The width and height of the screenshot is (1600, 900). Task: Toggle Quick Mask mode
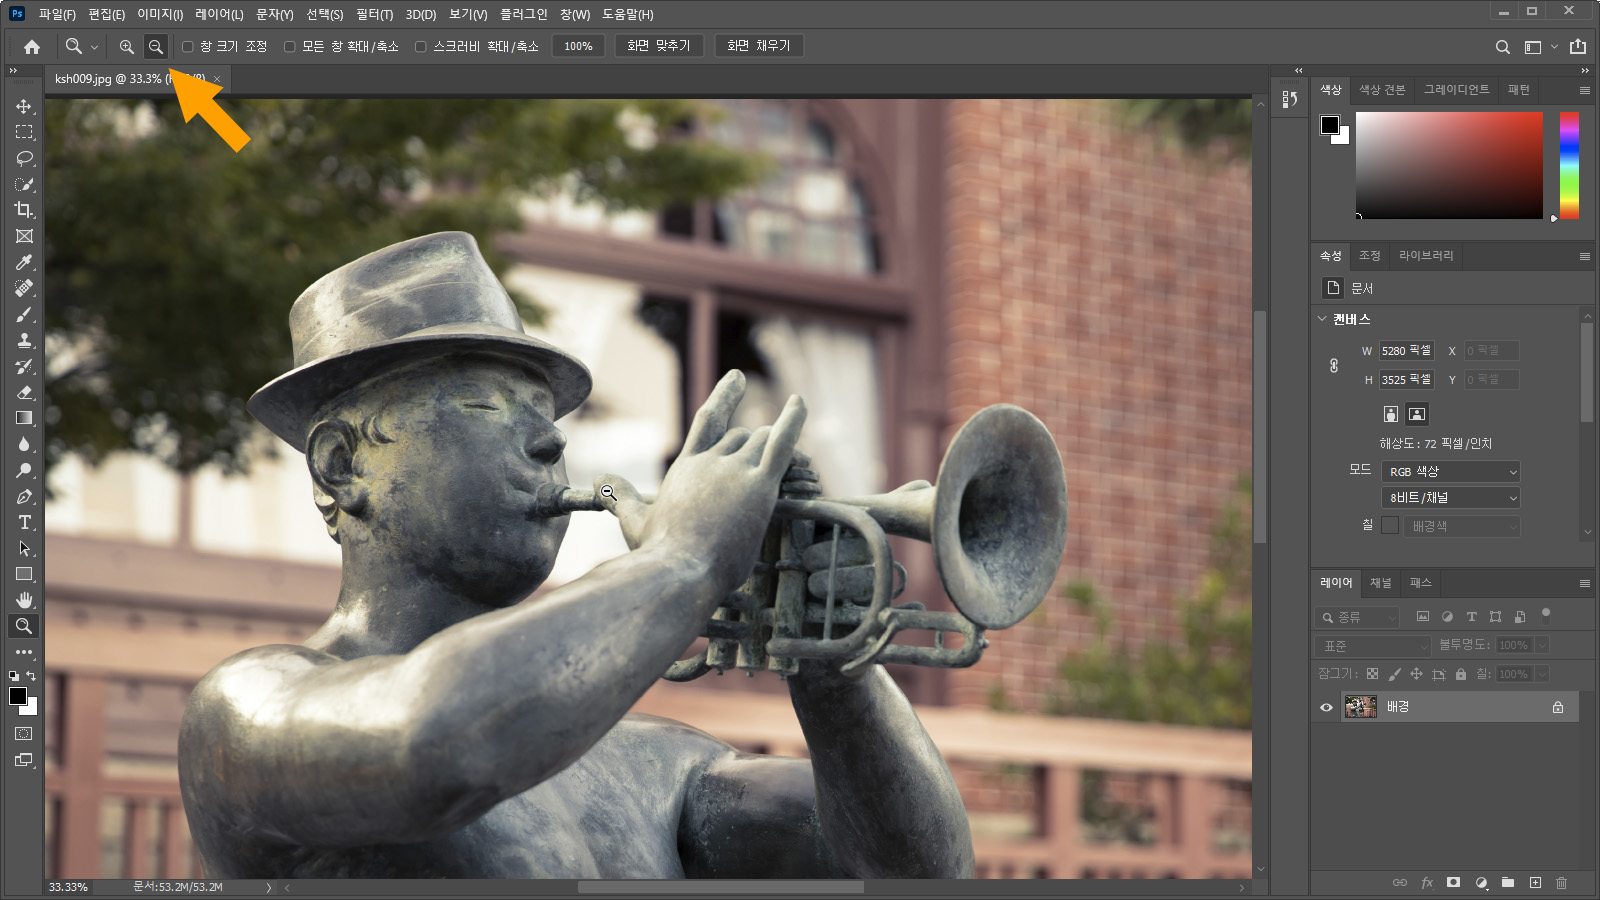click(24, 734)
